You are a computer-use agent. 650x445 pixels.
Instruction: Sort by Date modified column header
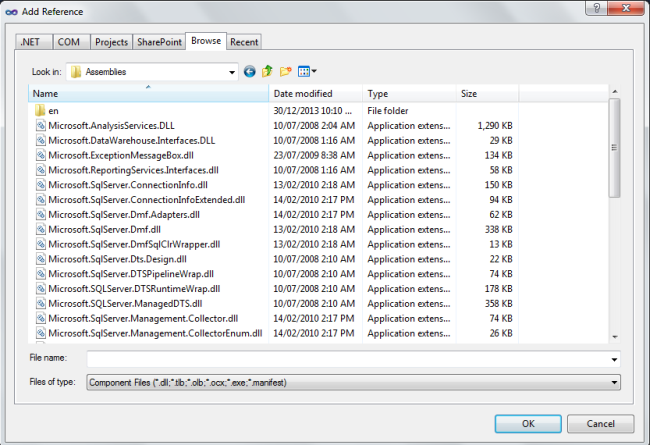(316, 93)
